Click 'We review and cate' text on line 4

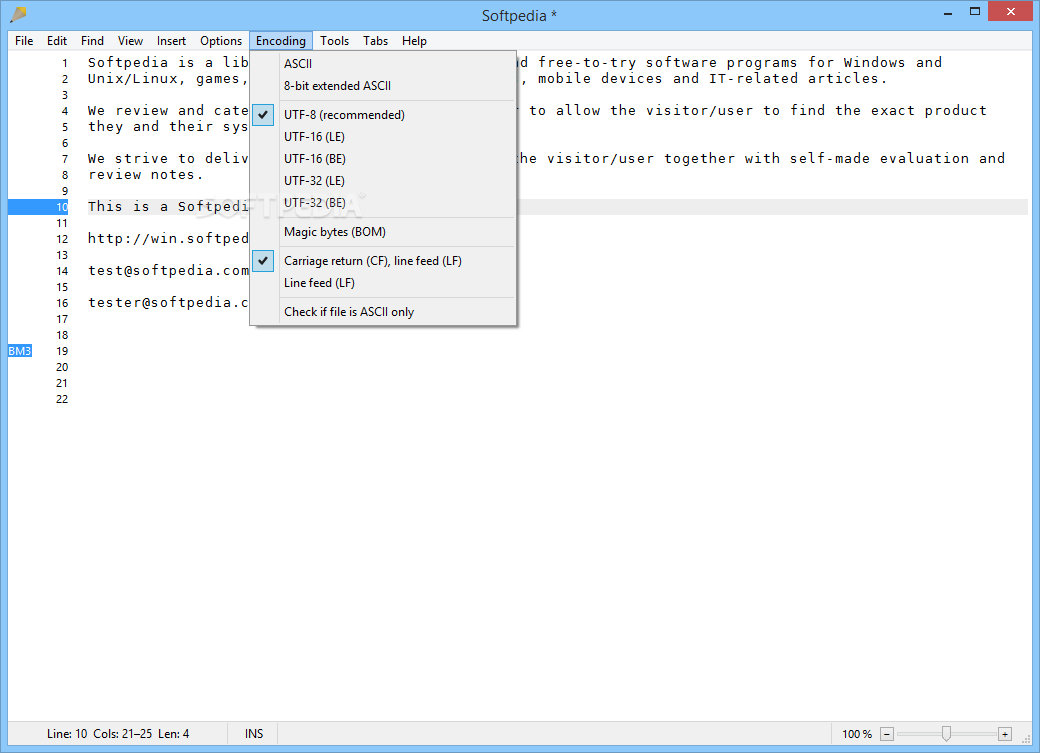tap(168, 110)
